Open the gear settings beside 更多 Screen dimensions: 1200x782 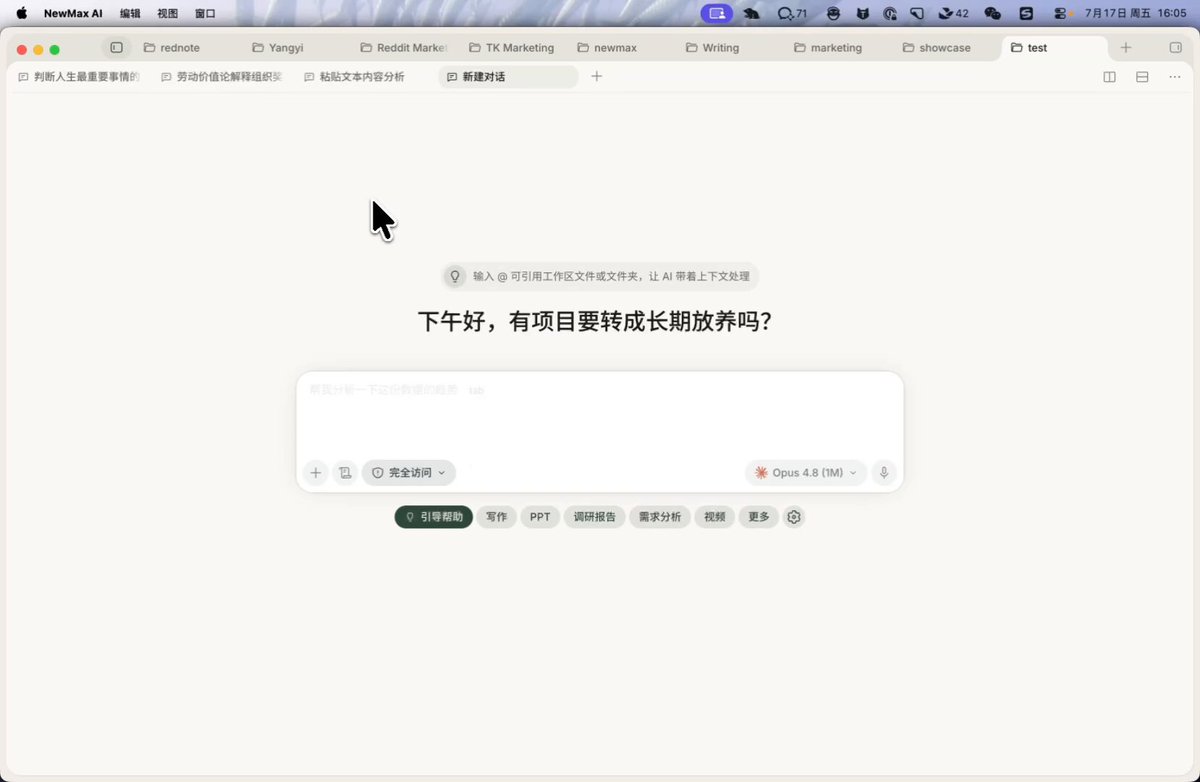click(794, 517)
